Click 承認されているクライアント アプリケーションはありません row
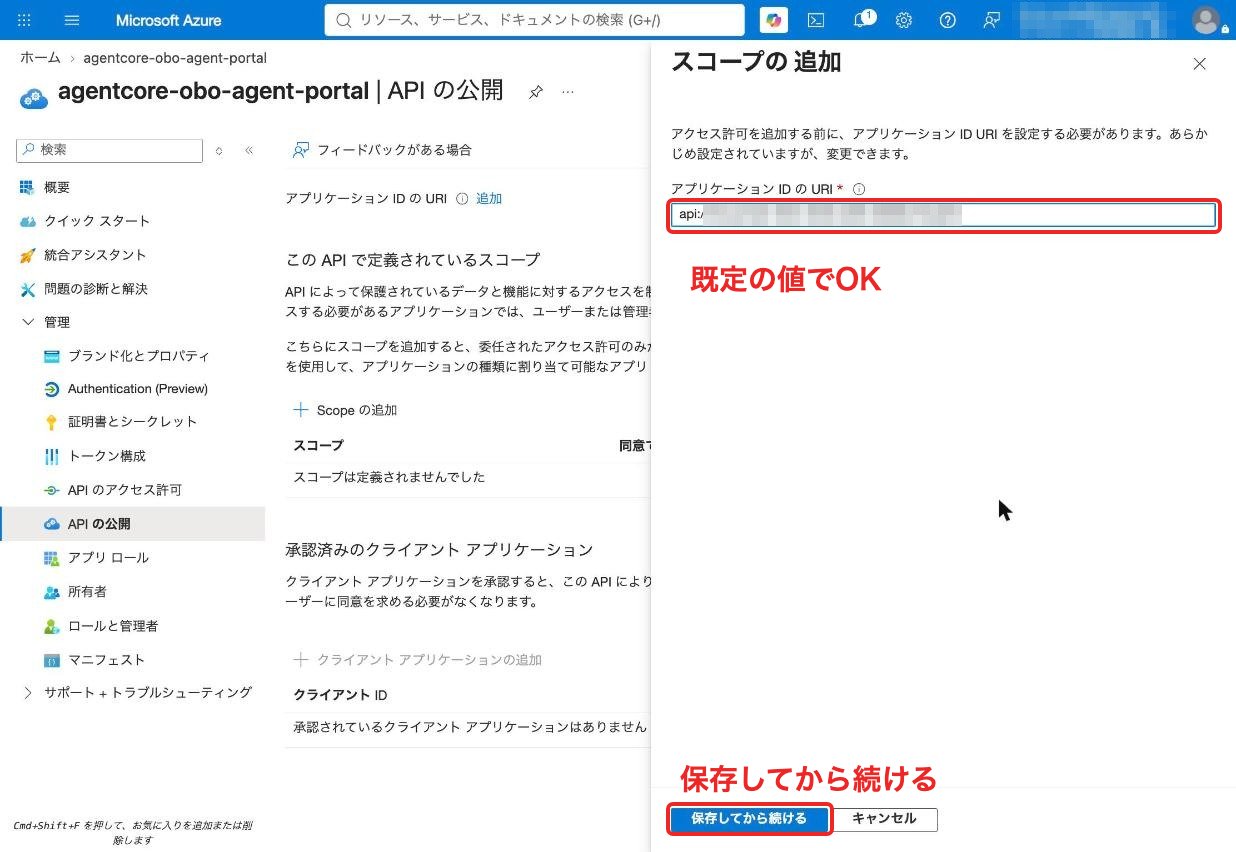The image size is (1236, 852). click(468, 727)
